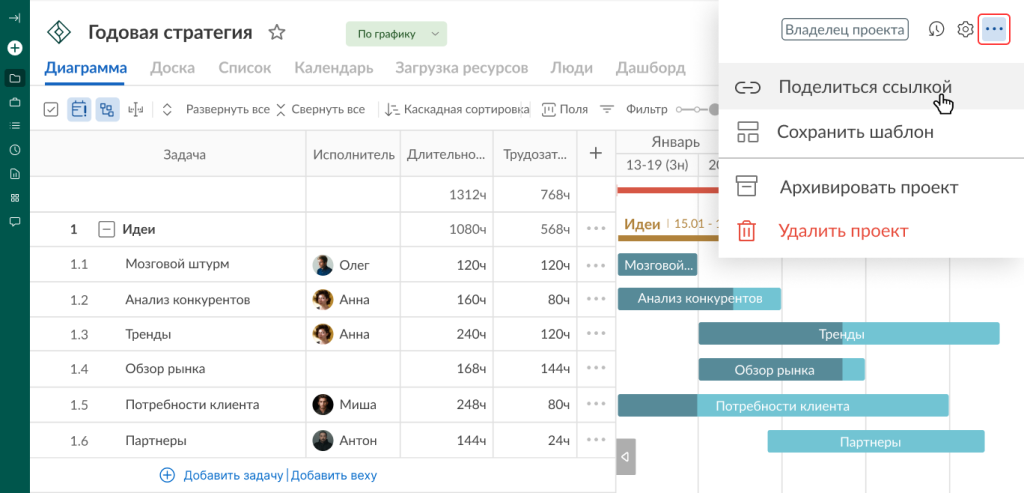The image size is (1024, 493).
Task: Click the Задача column header
Action: point(184,155)
